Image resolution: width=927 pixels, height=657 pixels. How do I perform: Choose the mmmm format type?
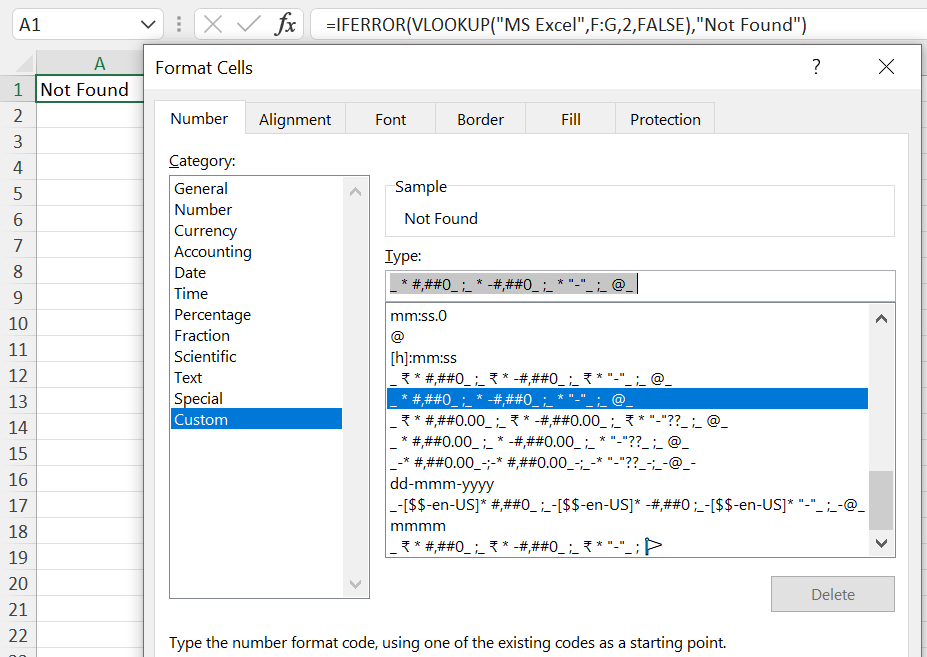point(627,526)
